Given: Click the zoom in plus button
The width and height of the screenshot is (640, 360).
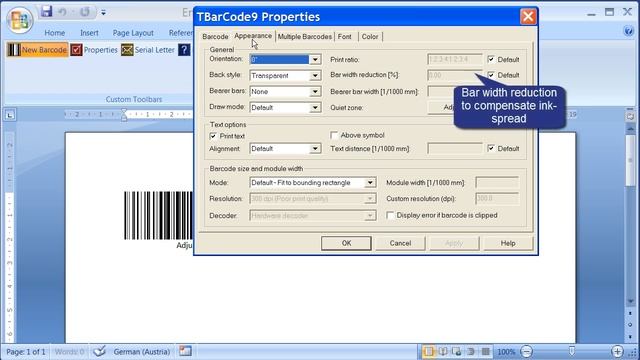Looking at the screenshot, I should (617, 351).
